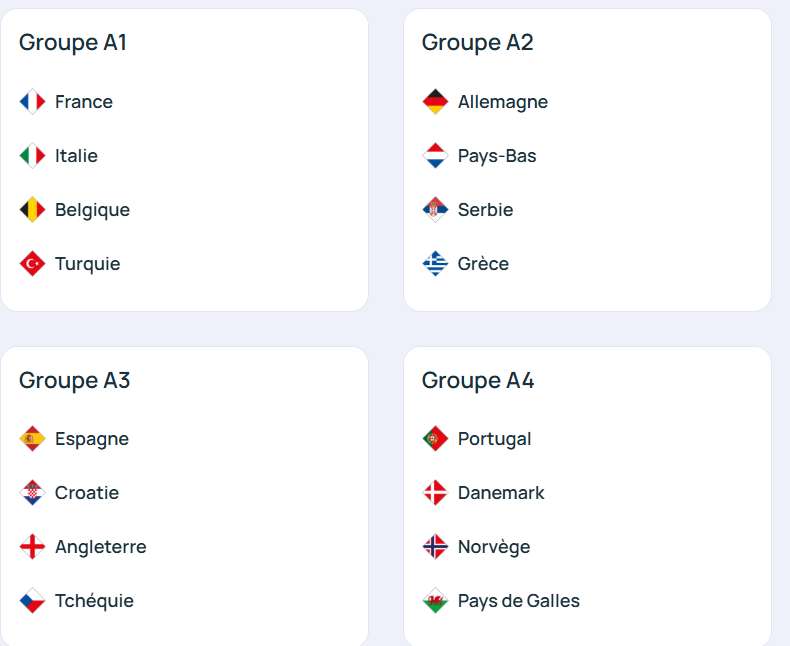Image resolution: width=790 pixels, height=646 pixels.
Task: Select the Belgique flag icon
Action: [x=32, y=210]
